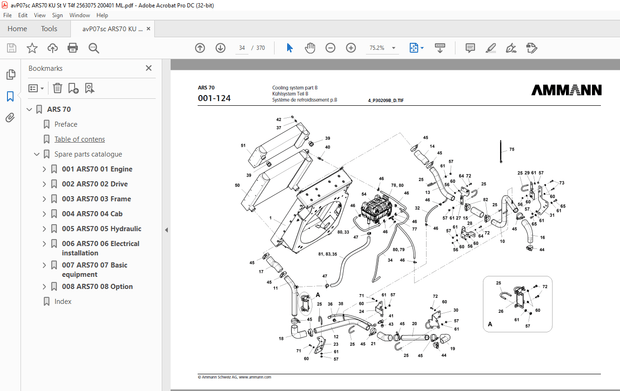Switch to the Tools tab
620x391 pixels.
(49, 29)
